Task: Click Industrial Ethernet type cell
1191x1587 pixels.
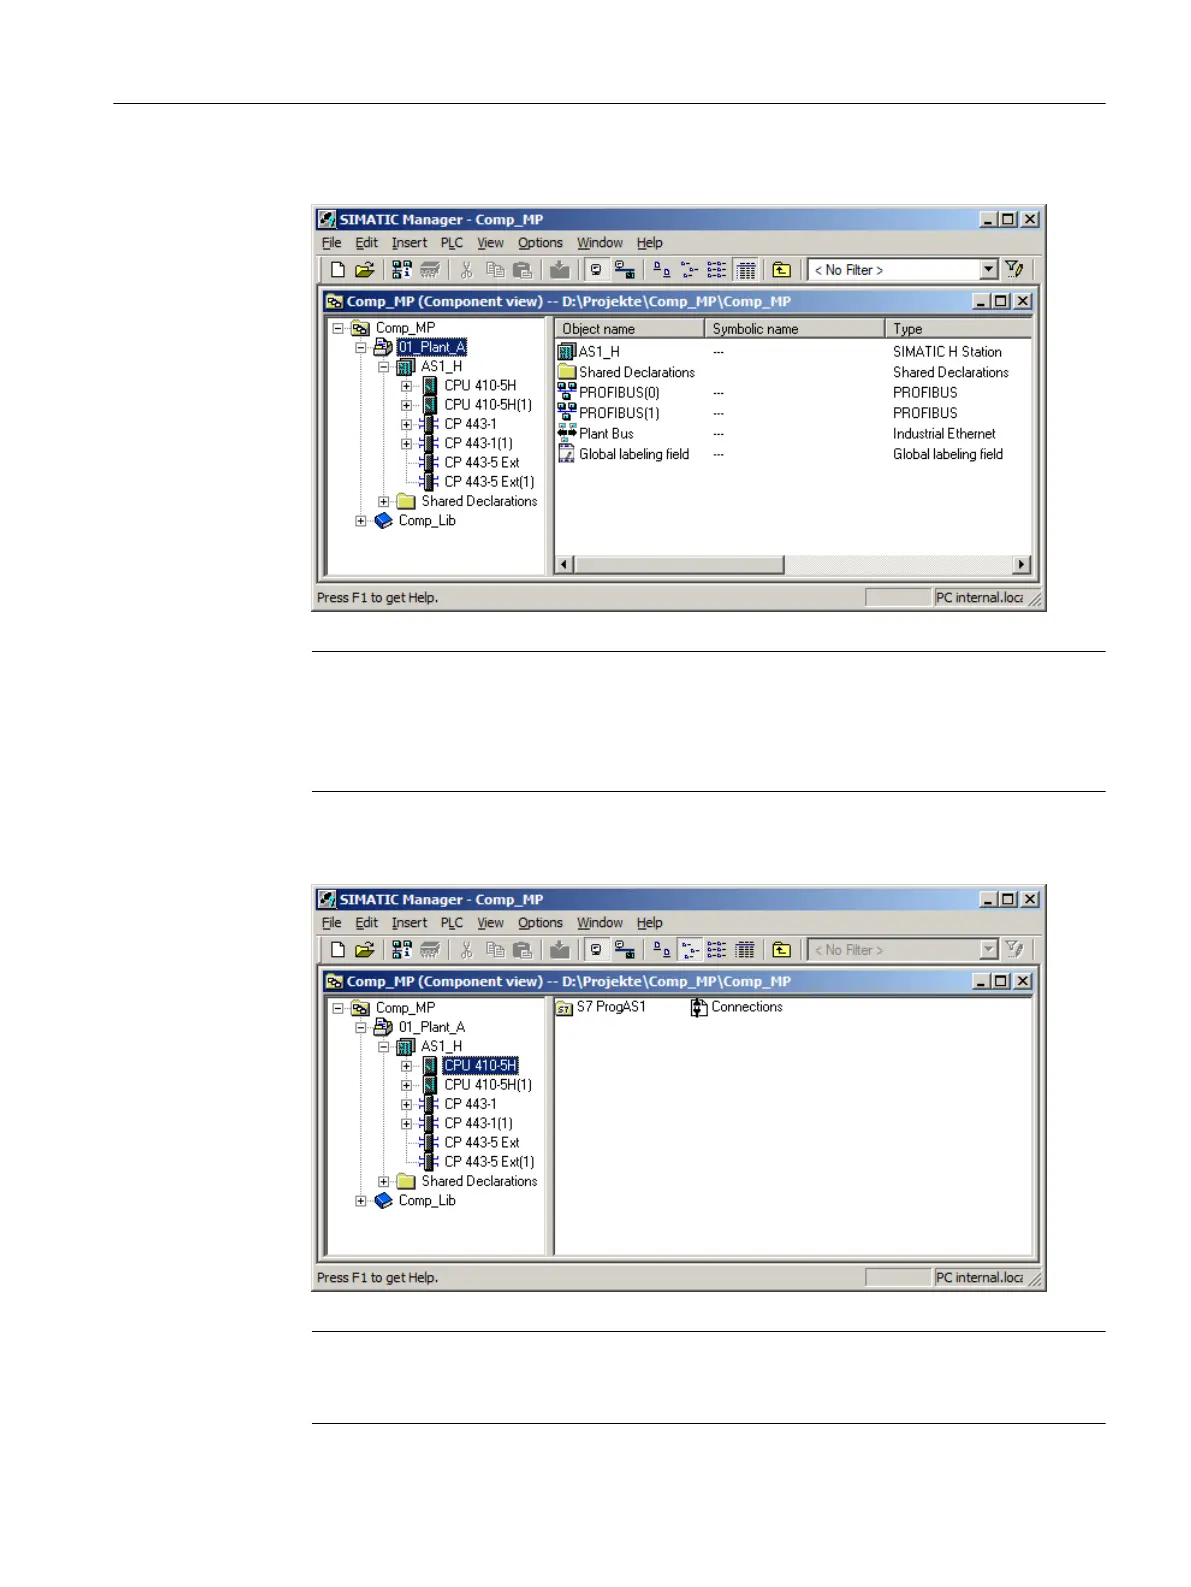Action: pos(944,434)
